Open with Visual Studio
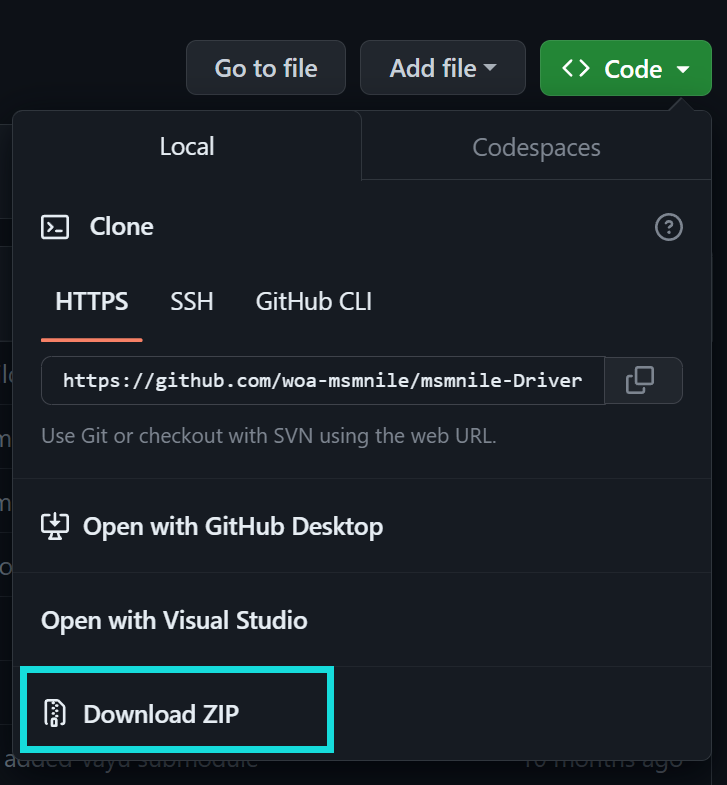Image resolution: width=727 pixels, height=785 pixels. (x=362, y=620)
